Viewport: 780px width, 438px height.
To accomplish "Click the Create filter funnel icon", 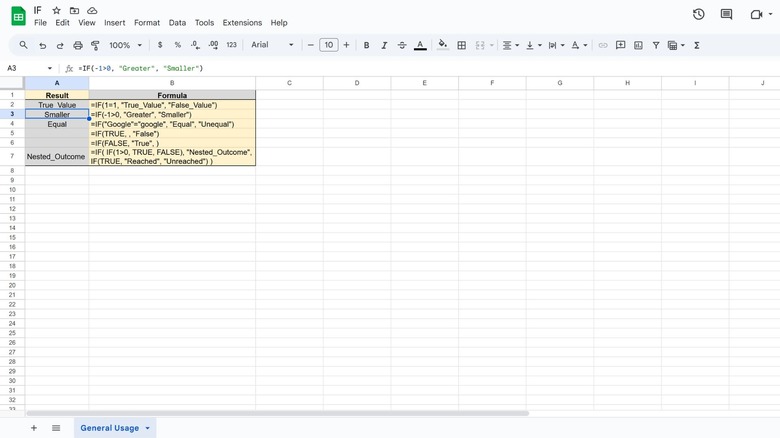I will (656, 45).
